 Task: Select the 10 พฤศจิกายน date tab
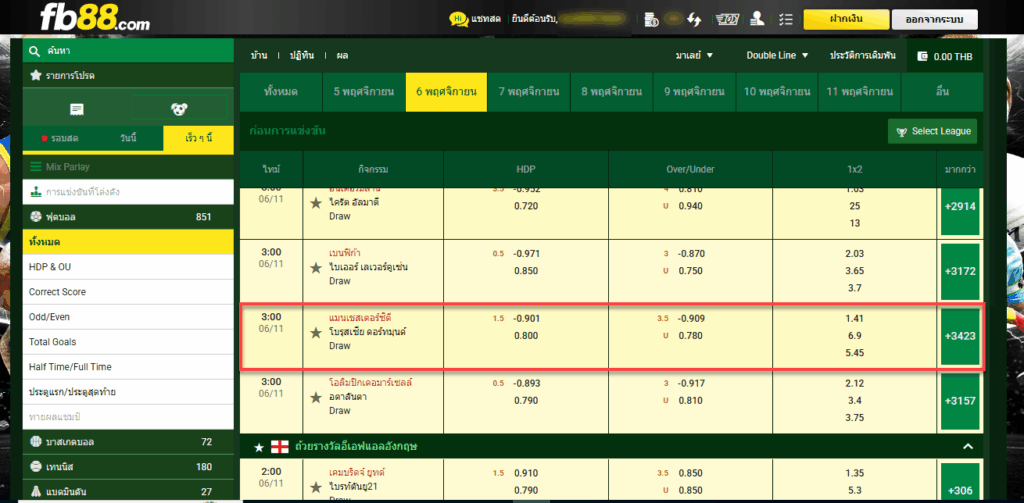pos(776,92)
